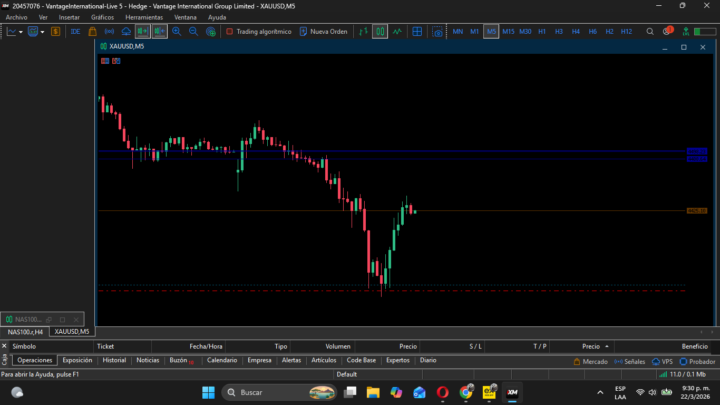The image size is (720, 405).
Task: Show hidden system tray icons chevron
Action: click(600, 392)
